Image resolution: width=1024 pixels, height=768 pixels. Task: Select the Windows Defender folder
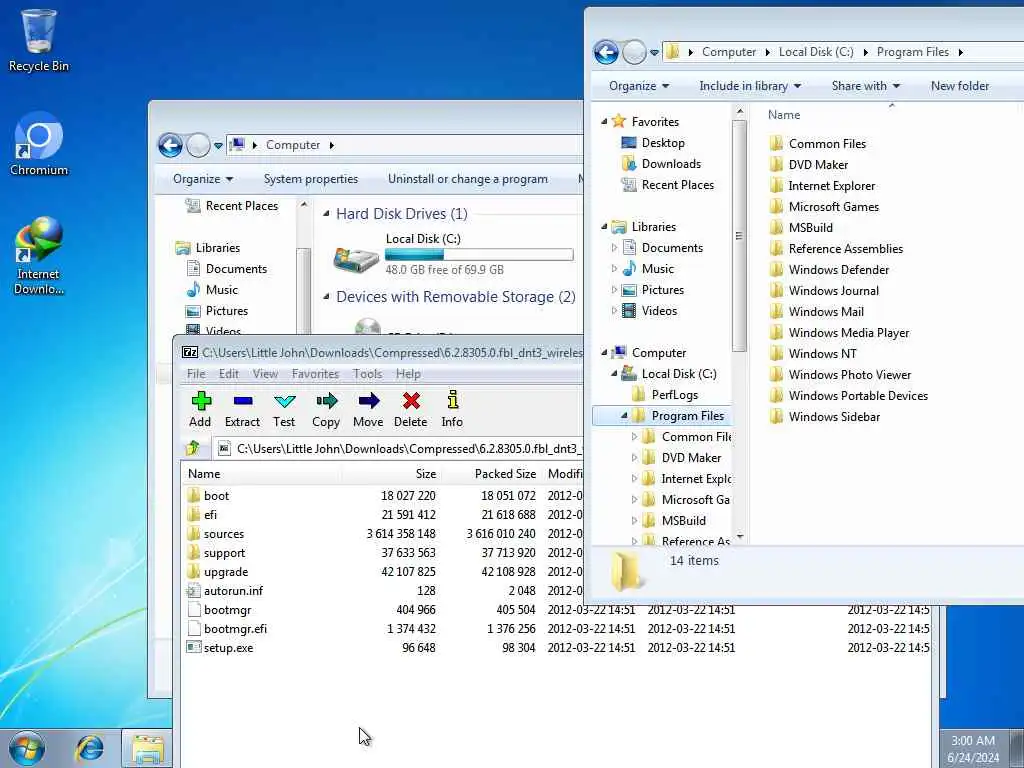pos(829,270)
